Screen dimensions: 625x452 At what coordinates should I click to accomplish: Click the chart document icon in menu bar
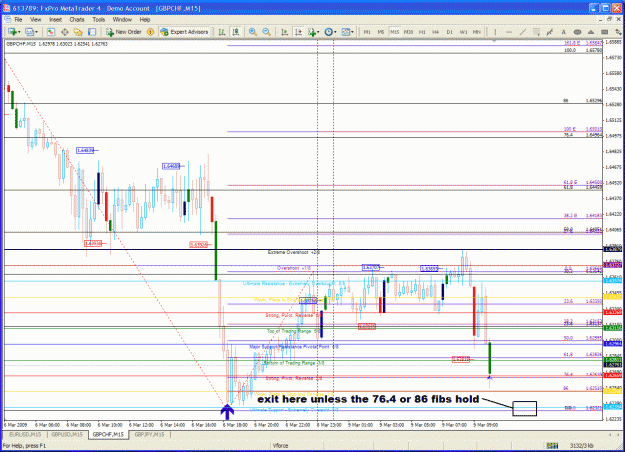point(7,20)
